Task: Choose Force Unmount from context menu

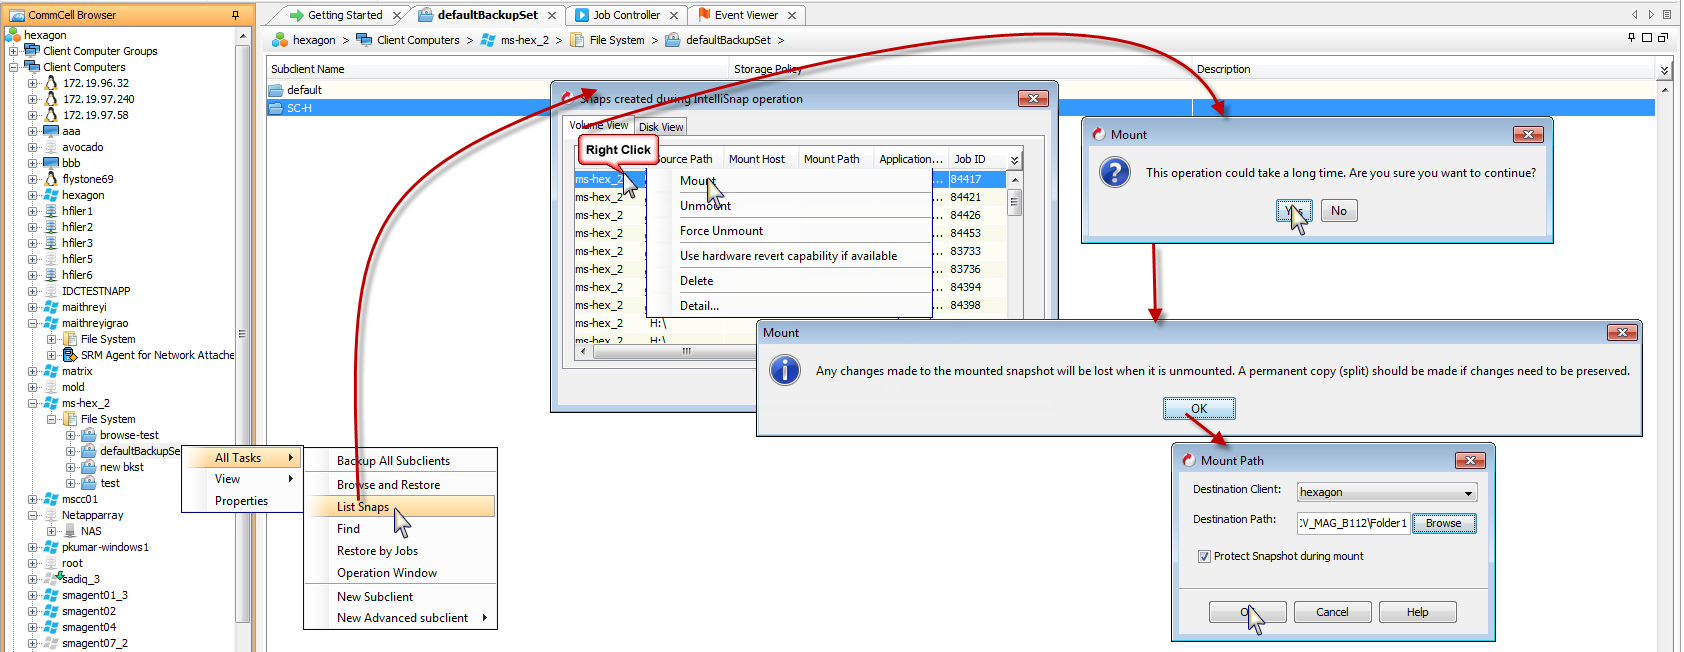Action: [x=721, y=231]
